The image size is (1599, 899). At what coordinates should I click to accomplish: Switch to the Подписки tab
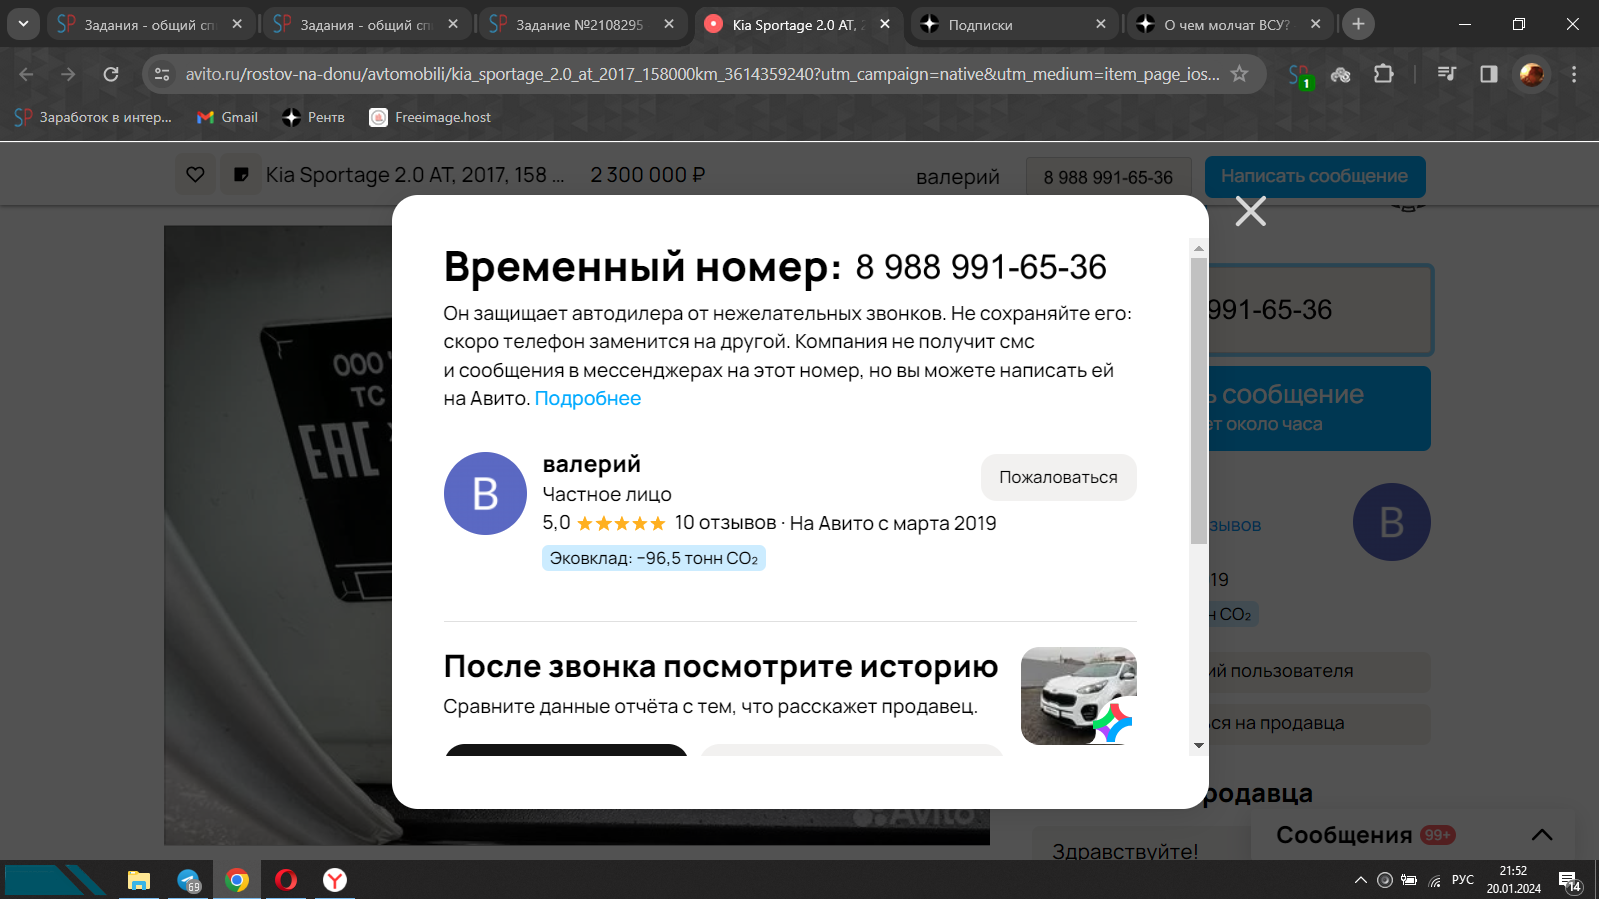pyautogui.click(x=1012, y=24)
